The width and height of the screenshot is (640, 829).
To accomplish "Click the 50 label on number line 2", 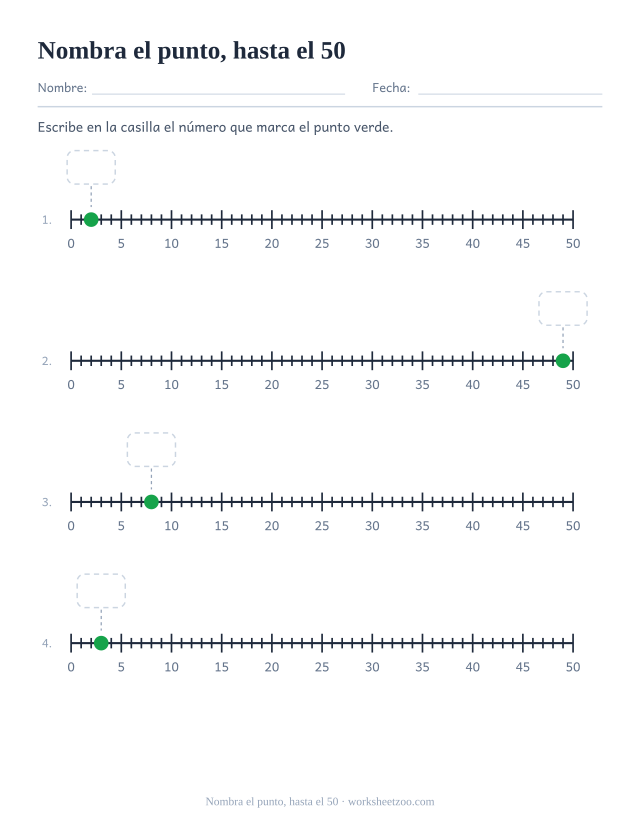I will click(x=573, y=385).
